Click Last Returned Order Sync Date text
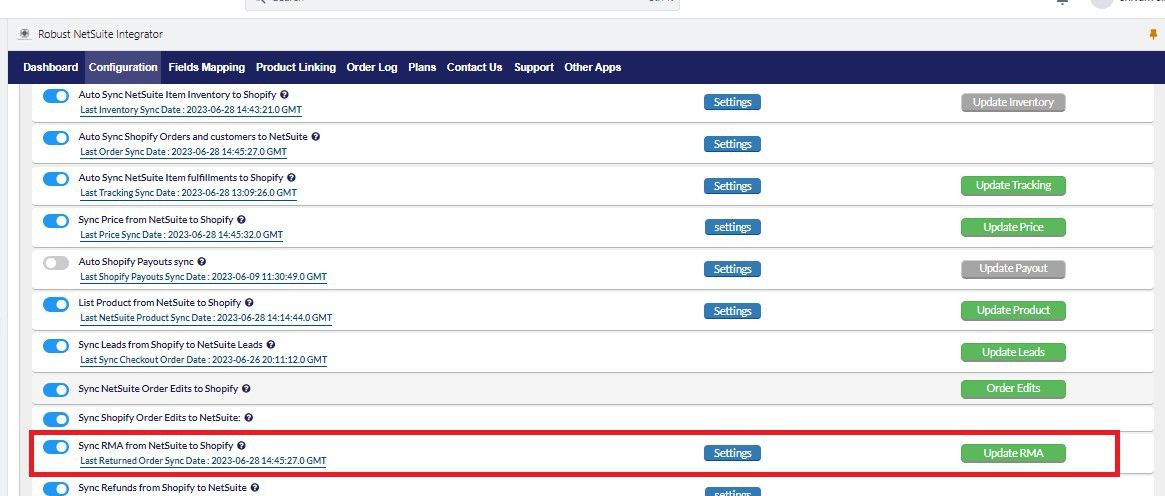 (203, 461)
